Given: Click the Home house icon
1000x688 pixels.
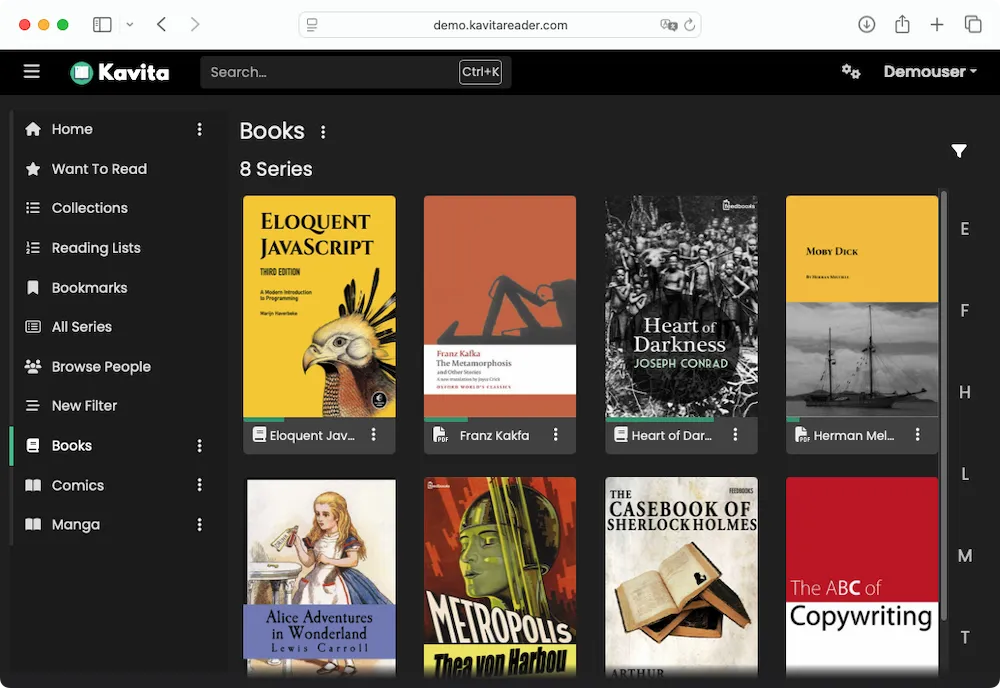Looking at the screenshot, I should 33,129.
